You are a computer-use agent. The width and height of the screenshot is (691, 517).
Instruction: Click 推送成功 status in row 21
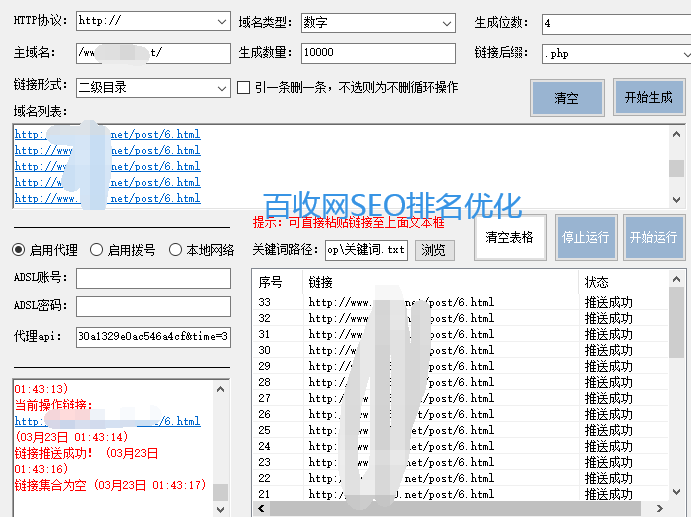[609, 494]
